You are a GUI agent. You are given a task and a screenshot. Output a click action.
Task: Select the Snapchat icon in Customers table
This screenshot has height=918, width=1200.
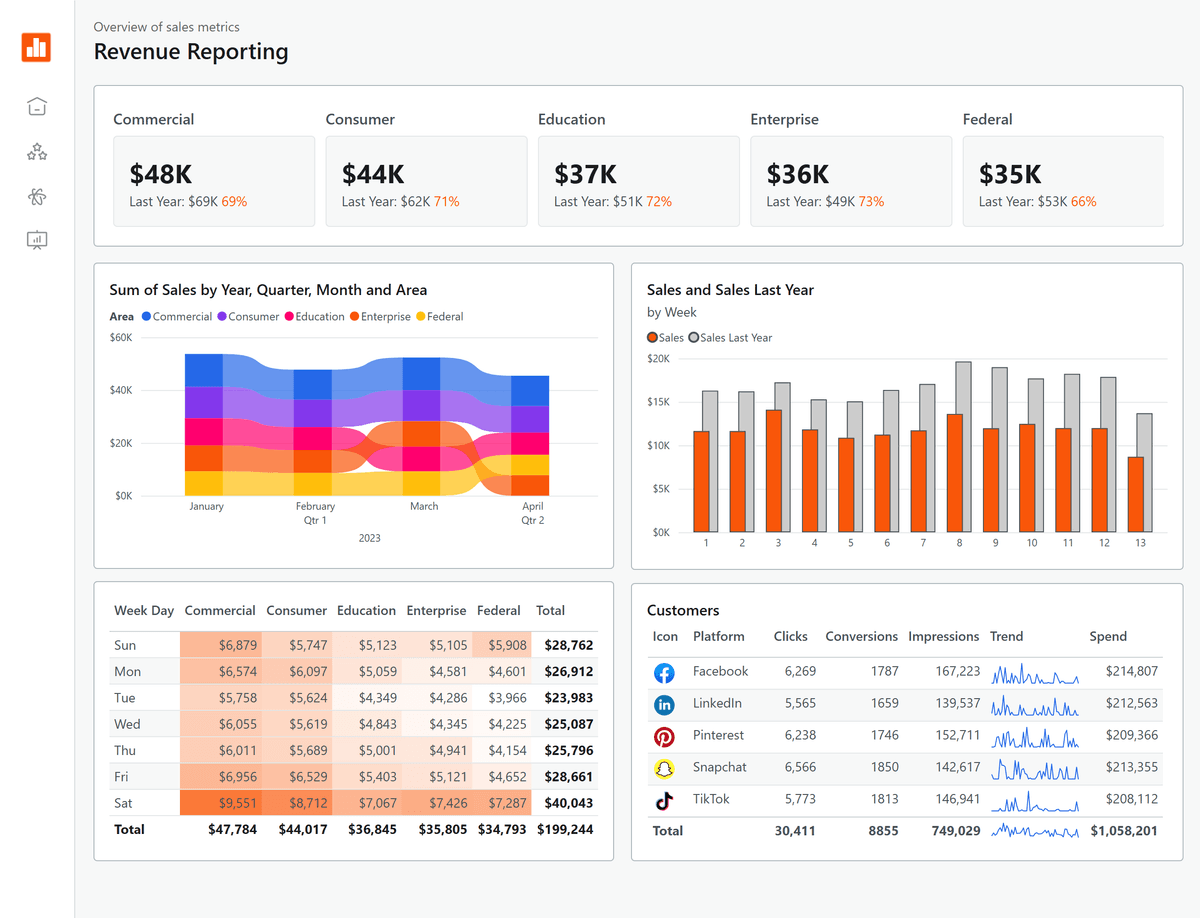coord(664,768)
